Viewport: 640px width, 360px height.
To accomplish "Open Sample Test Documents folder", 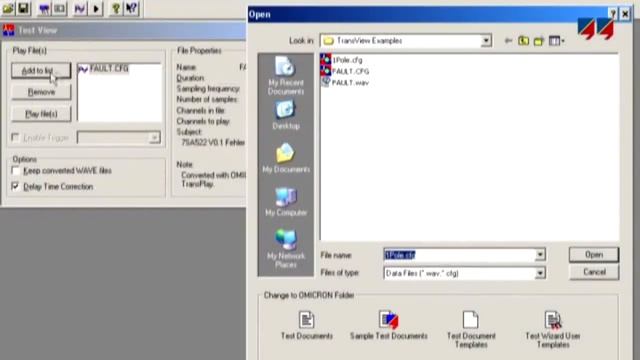I will point(389,326).
